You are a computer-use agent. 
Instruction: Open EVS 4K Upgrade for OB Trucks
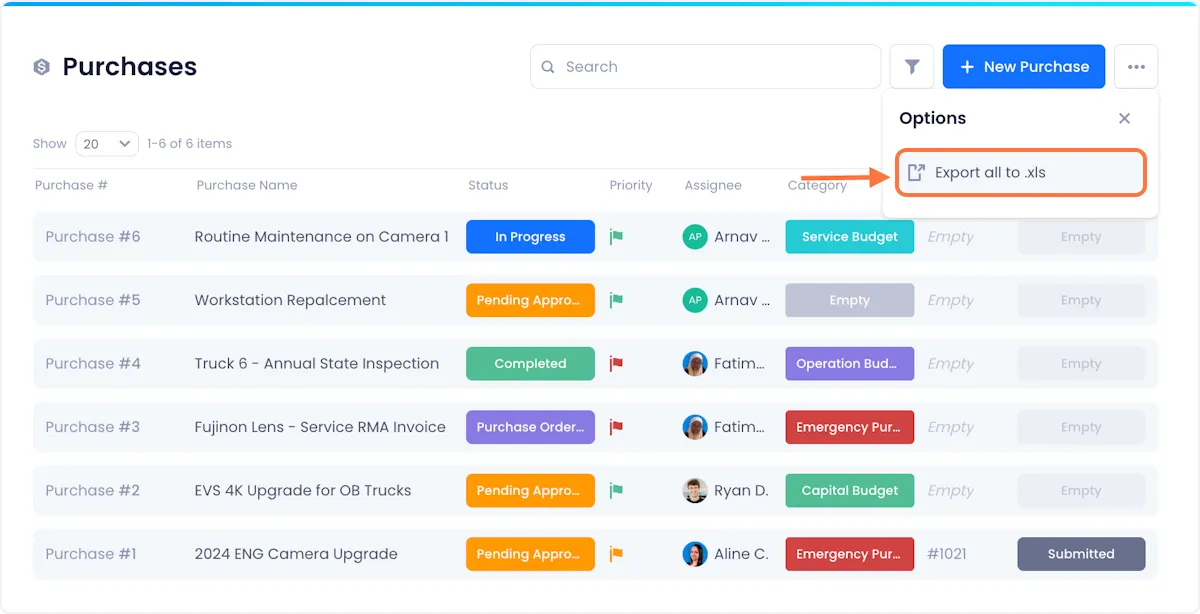(303, 491)
